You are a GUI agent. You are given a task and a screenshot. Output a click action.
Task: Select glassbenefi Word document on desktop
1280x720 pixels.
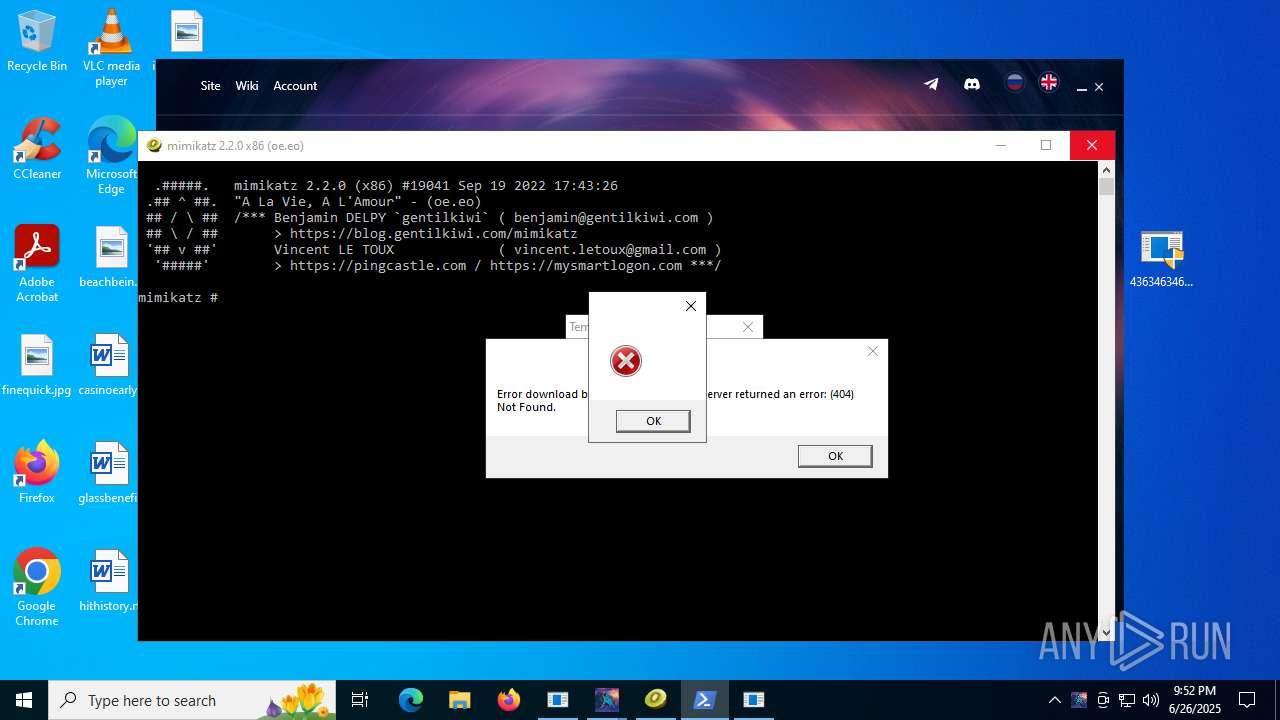(x=108, y=473)
